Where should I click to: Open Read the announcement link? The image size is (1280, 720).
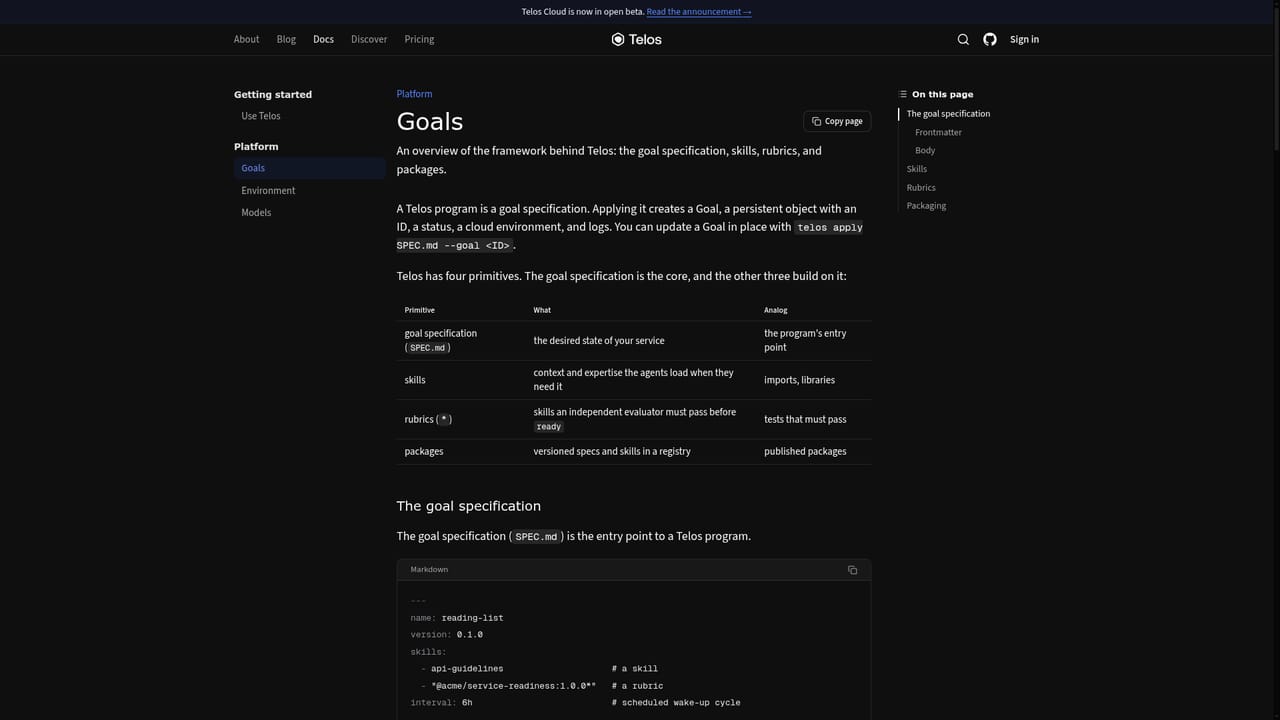pyautogui.click(x=699, y=12)
